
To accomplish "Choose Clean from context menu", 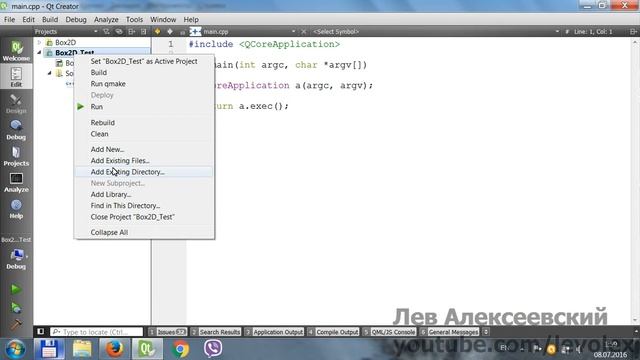I will tap(144, 134).
